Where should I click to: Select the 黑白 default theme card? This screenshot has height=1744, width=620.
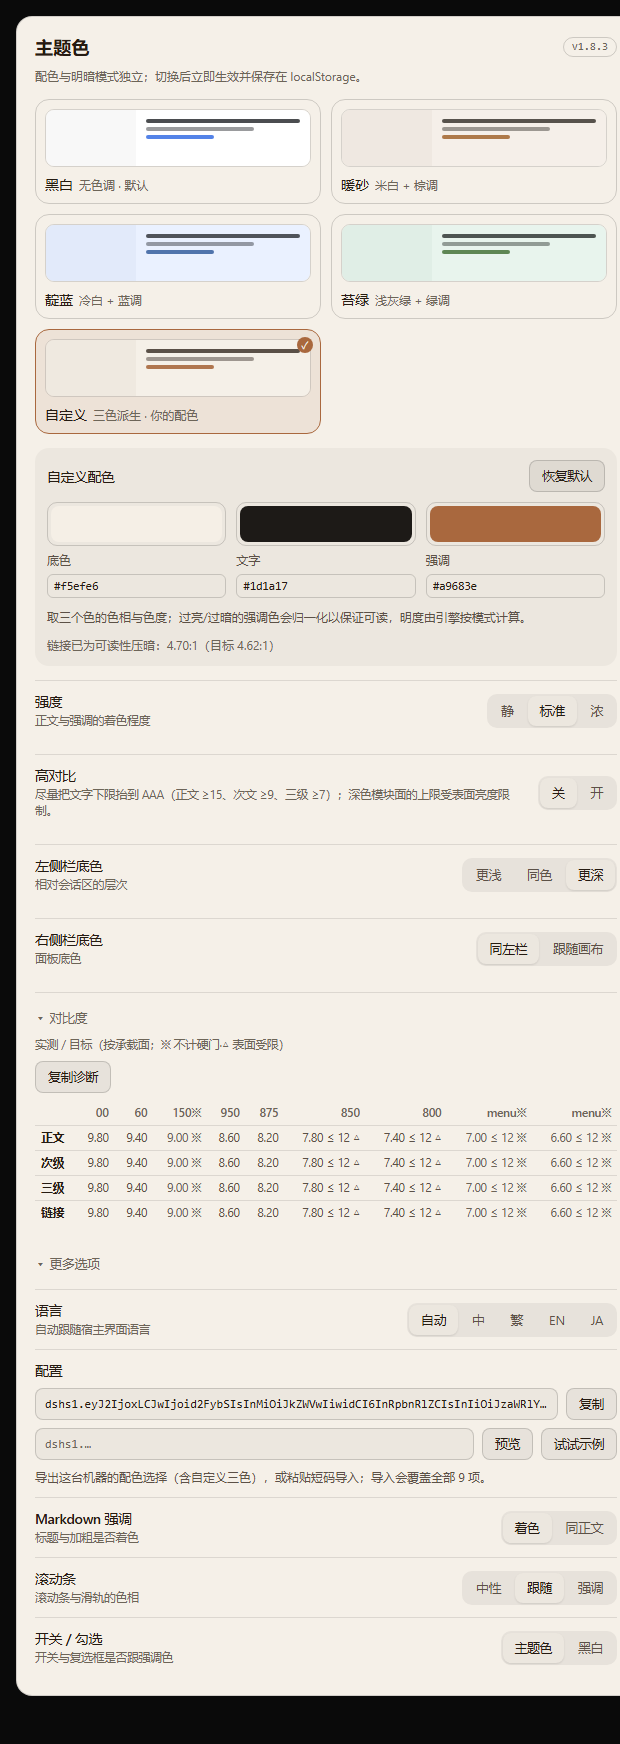point(178,152)
